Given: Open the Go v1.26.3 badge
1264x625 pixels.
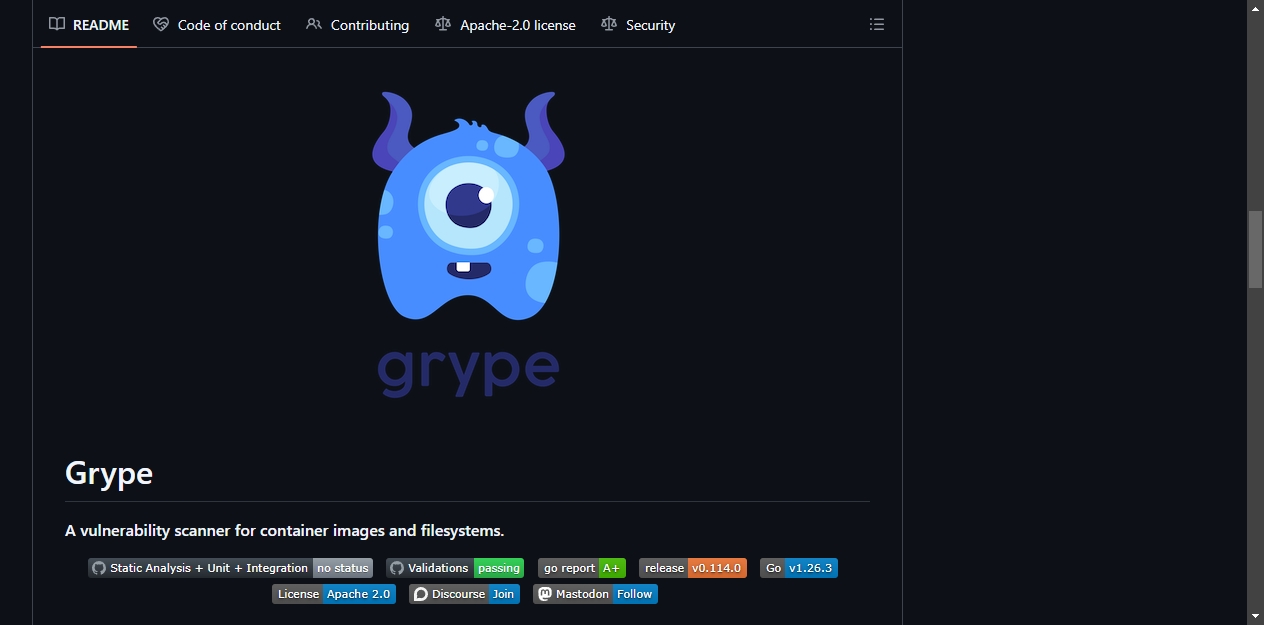Looking at the screenshot, I should (799, 568).
